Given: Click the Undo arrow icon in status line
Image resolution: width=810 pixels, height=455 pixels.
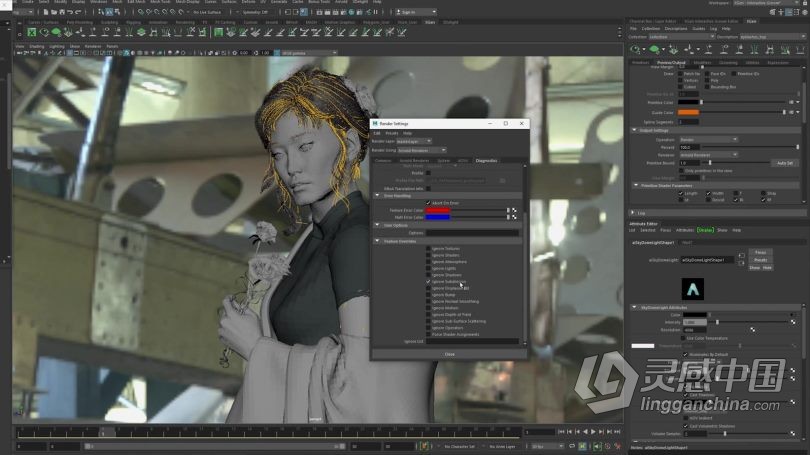Looking at the screenshot, I should pyautogui.click(x=70, y=12).
